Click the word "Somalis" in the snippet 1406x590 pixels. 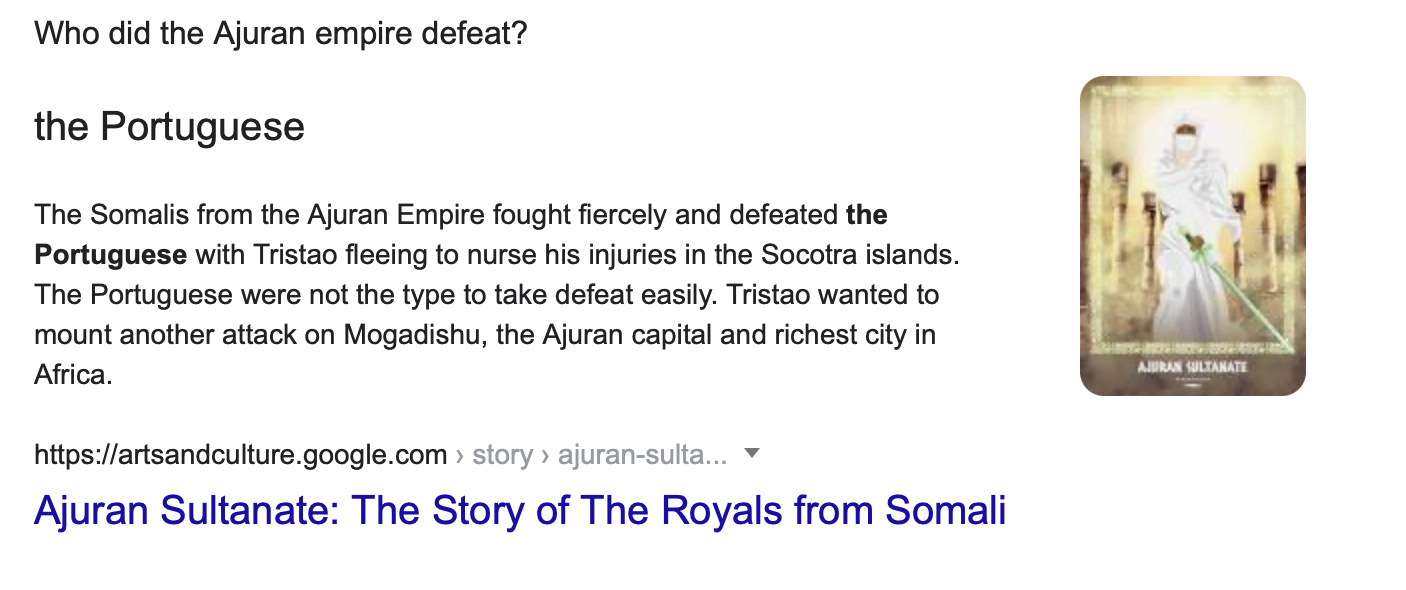136,215
